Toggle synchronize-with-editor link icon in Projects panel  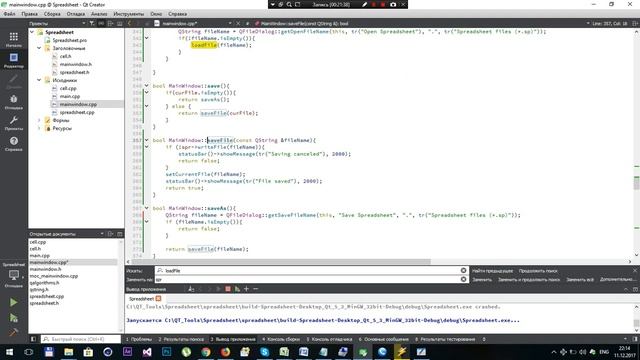pos(101,24)
